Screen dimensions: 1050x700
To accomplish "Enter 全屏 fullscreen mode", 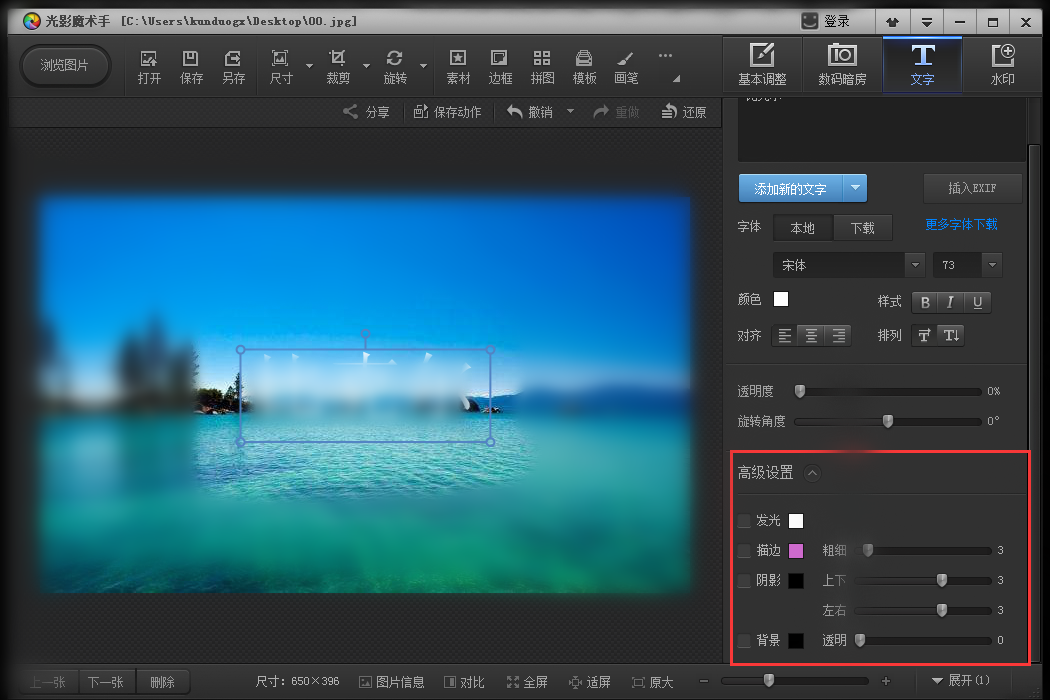I will pos(527,682).
